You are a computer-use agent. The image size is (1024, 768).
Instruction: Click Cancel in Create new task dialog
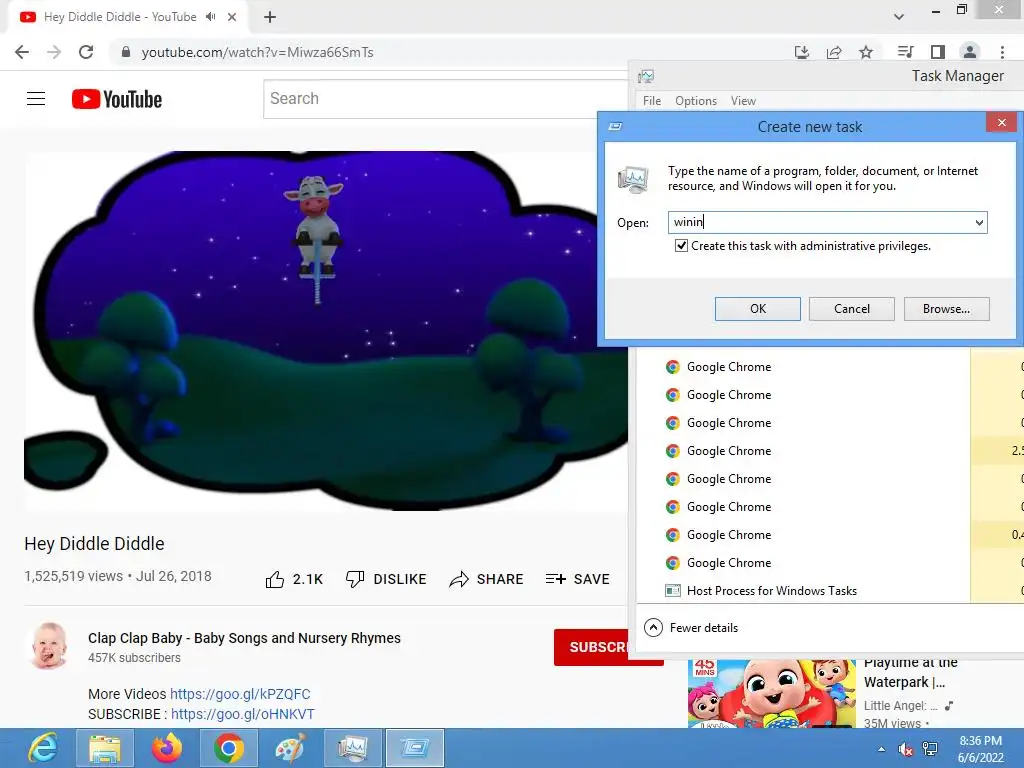click(x=852, y=309)
